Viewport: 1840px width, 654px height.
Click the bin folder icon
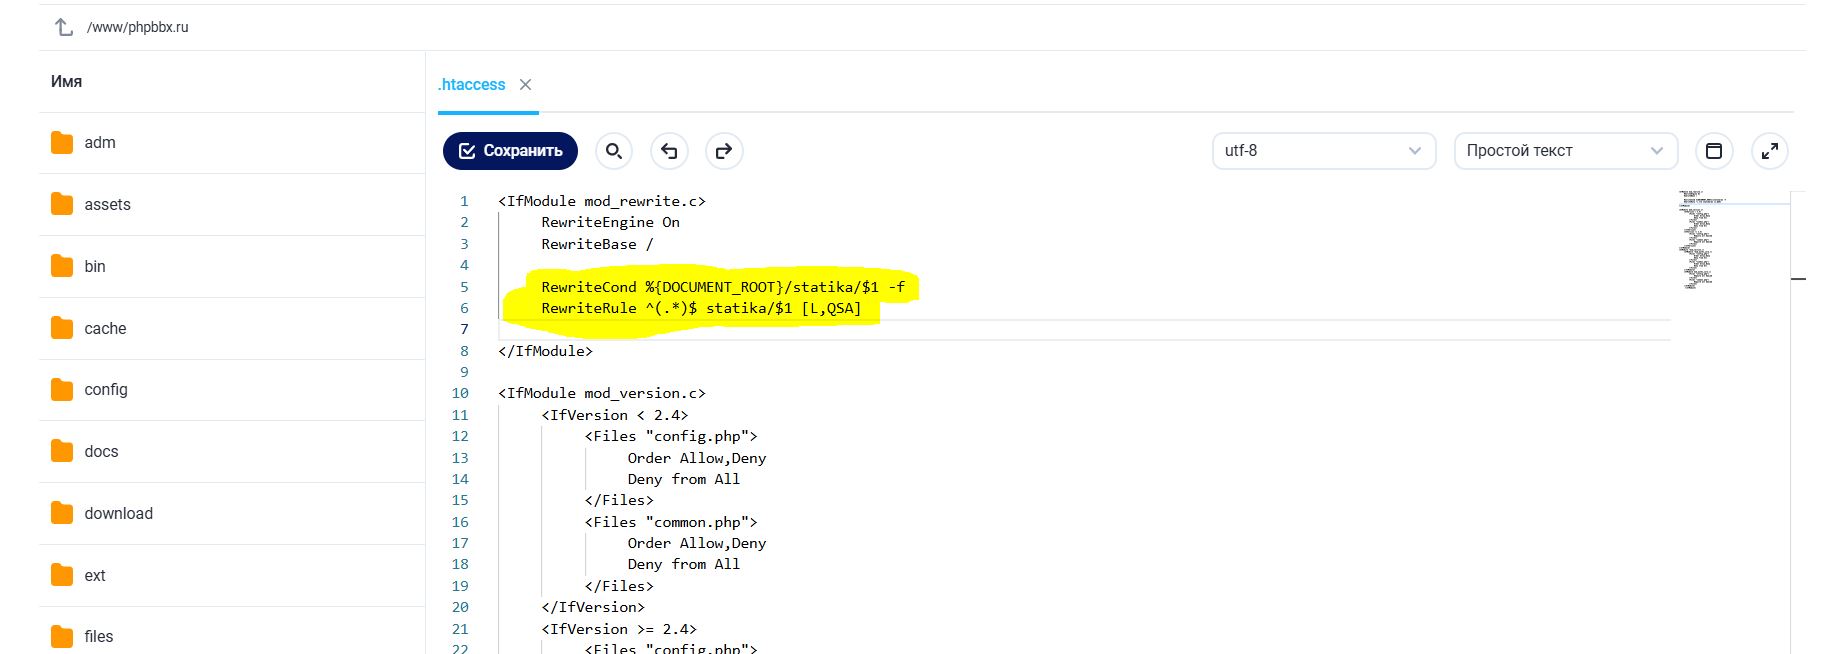[x=62, y=266]
